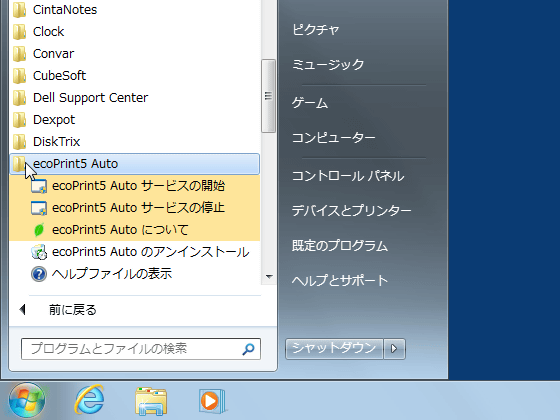The height and width of the screenshot is (420, 560).
Task: Open デバイスとプリンター from the Start menu
Action: coord(351,210)
